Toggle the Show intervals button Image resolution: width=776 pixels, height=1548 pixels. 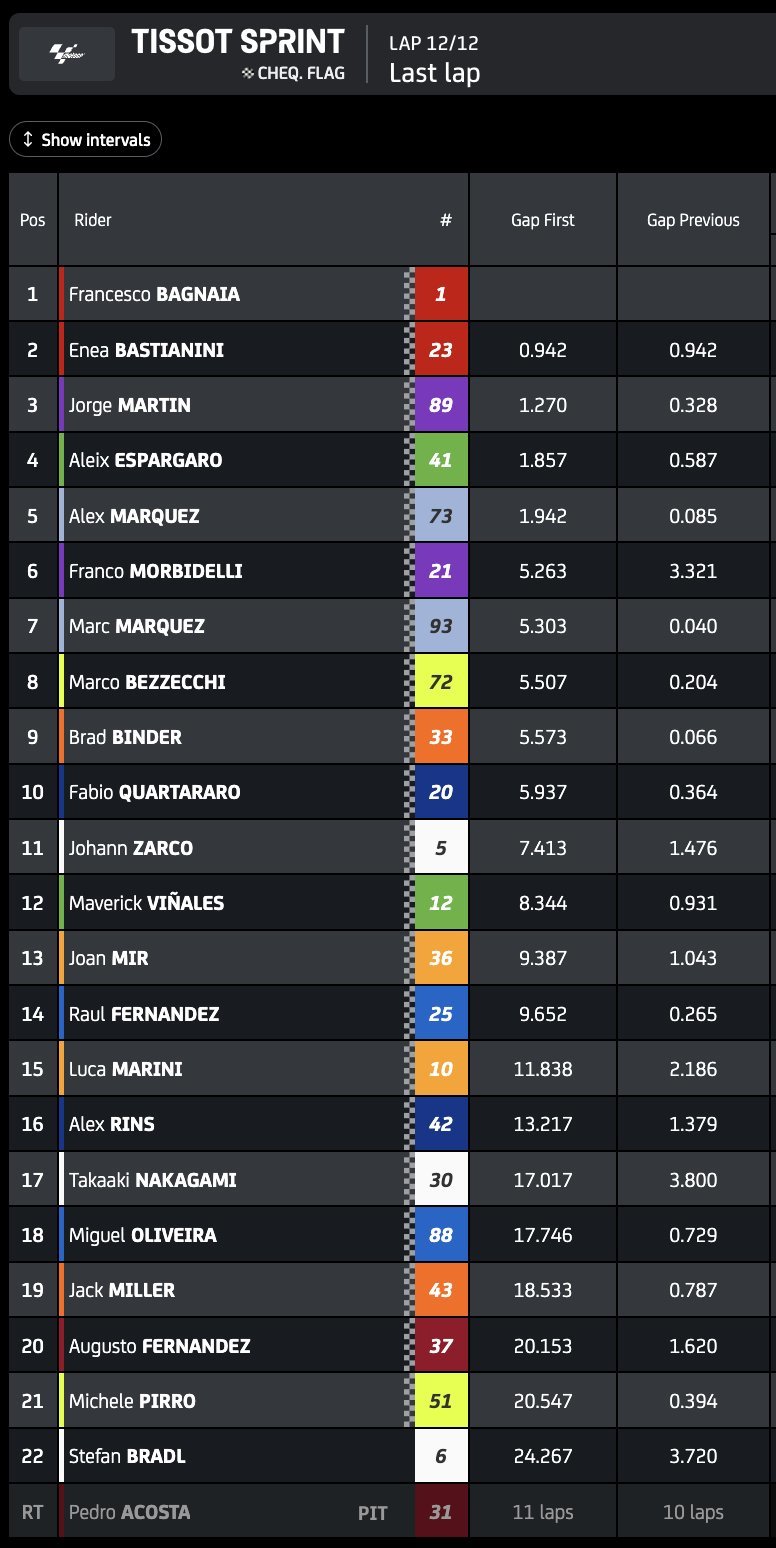click(85, 140)
